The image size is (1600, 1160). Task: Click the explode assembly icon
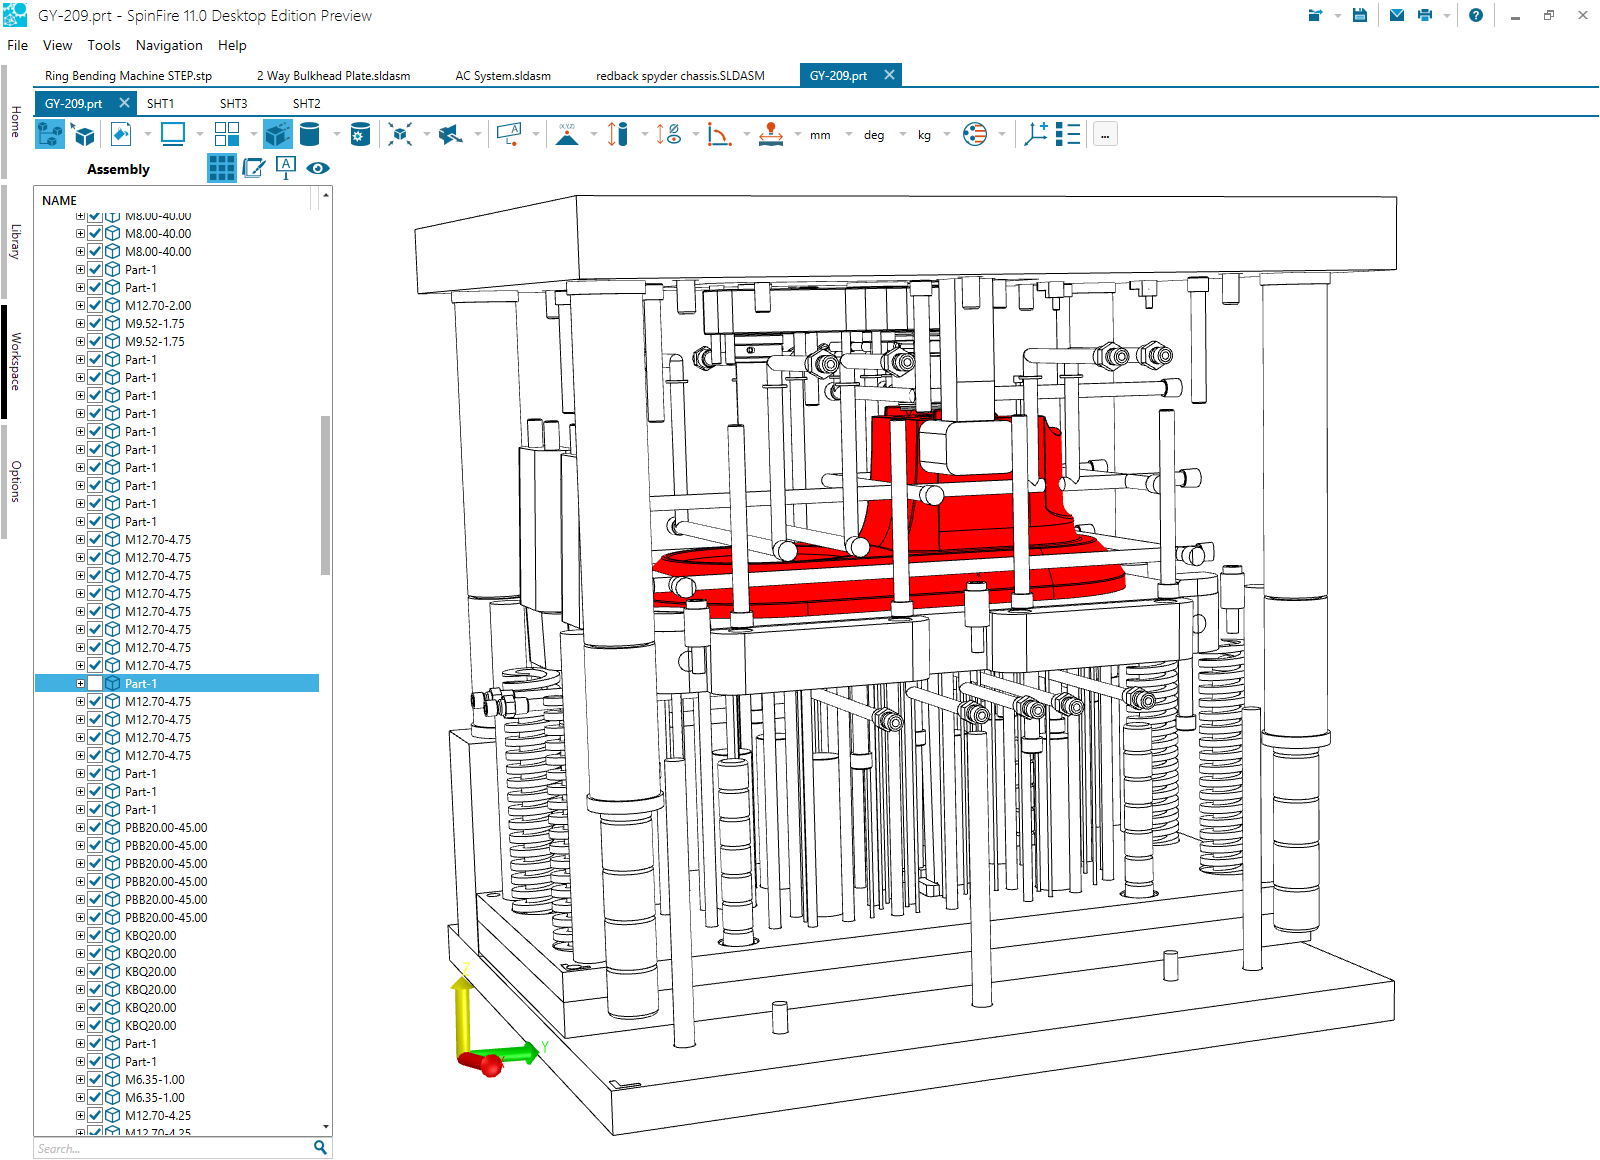coord(400,134)
